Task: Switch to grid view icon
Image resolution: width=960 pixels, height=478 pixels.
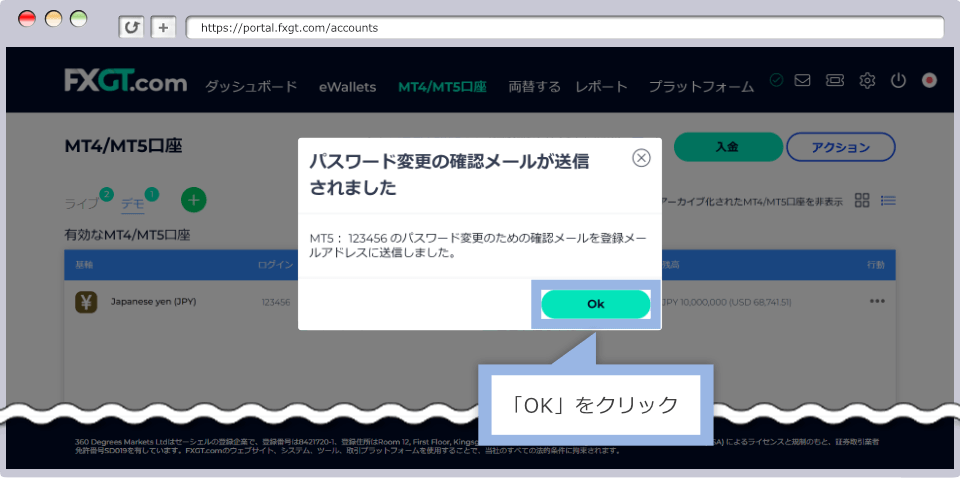Action: tap(862, 200)
